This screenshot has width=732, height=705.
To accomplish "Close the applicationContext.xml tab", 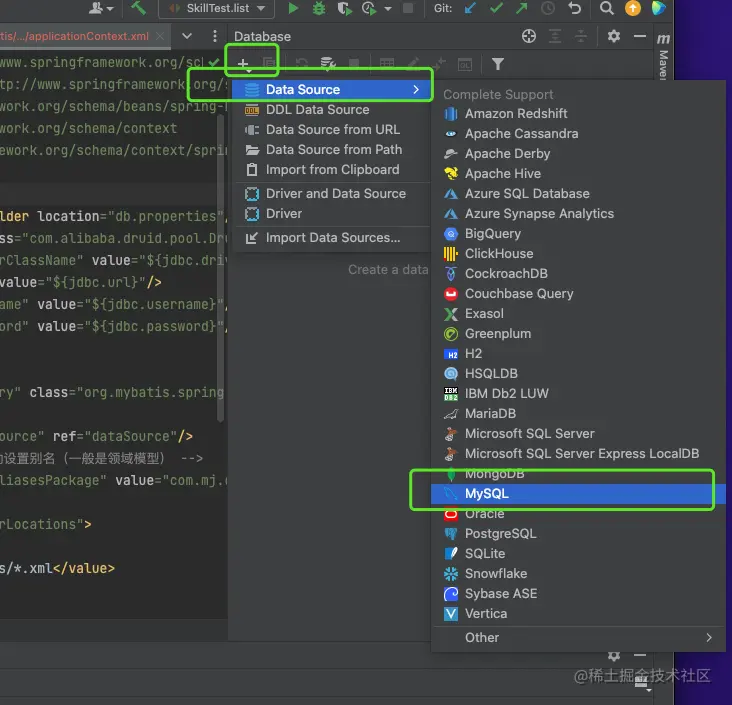I will click(160, 36).
